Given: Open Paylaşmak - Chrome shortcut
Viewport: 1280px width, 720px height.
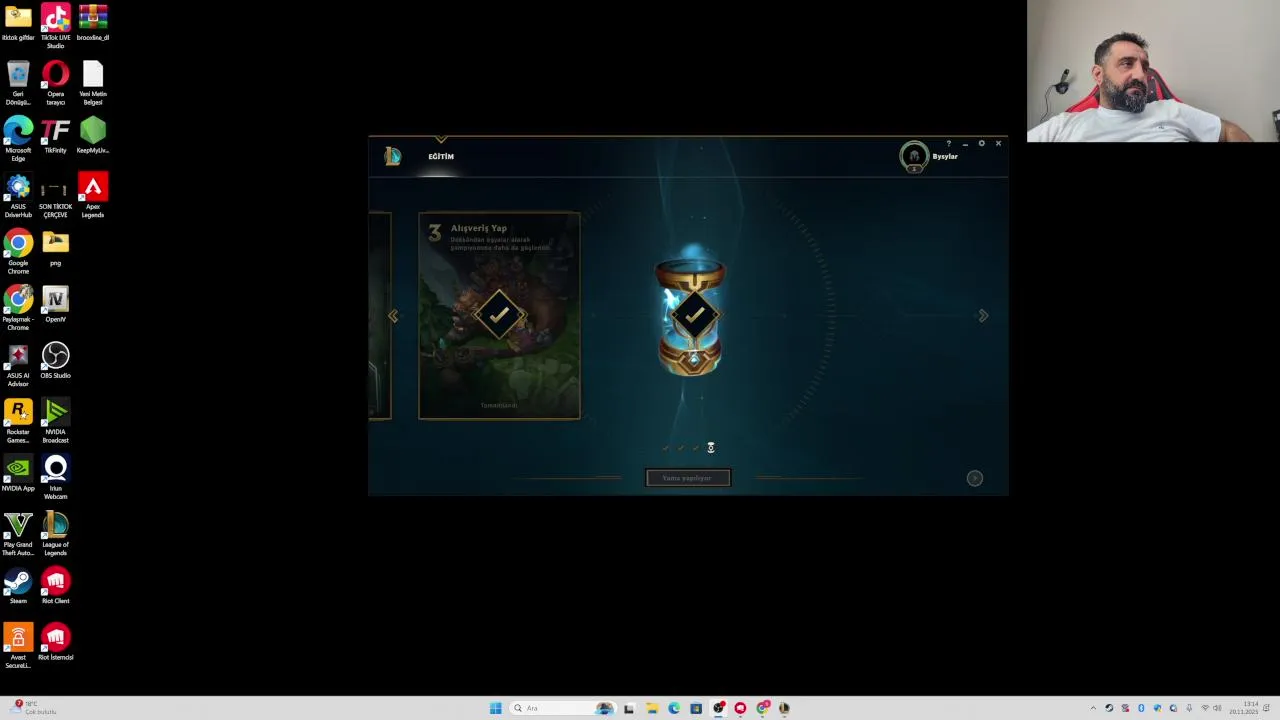Looking at the screenshot, I should (x=18, y=309).
